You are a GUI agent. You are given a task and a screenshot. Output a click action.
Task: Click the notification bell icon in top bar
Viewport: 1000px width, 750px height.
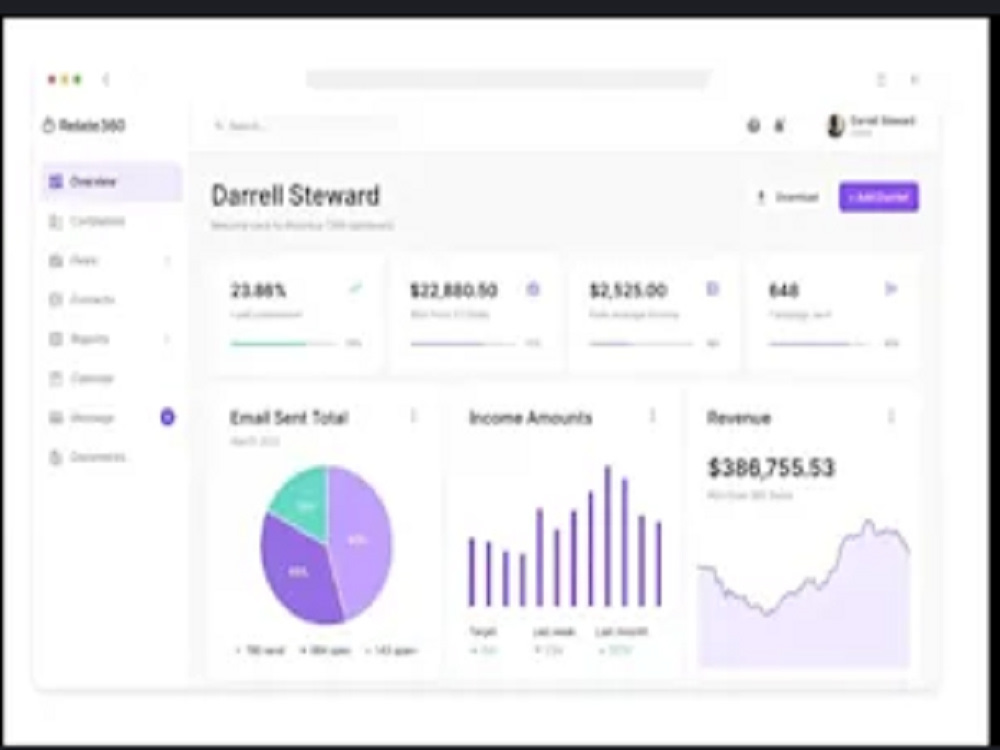779,126
